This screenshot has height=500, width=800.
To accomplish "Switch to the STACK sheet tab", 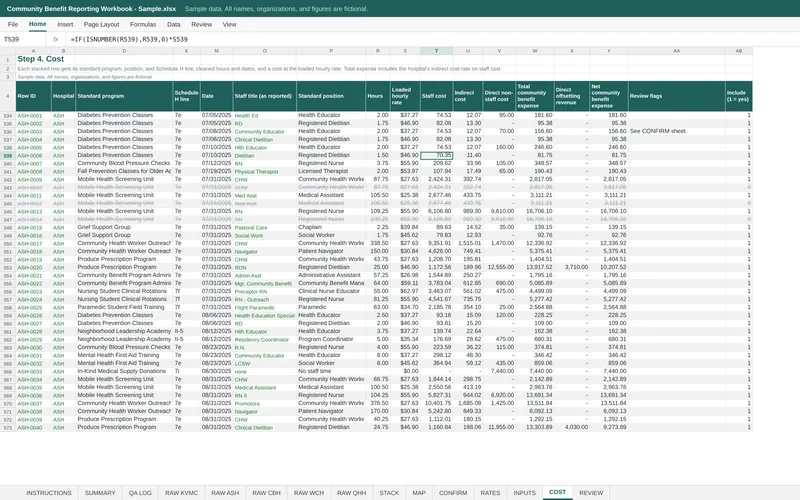I will (x=389, y=493).
